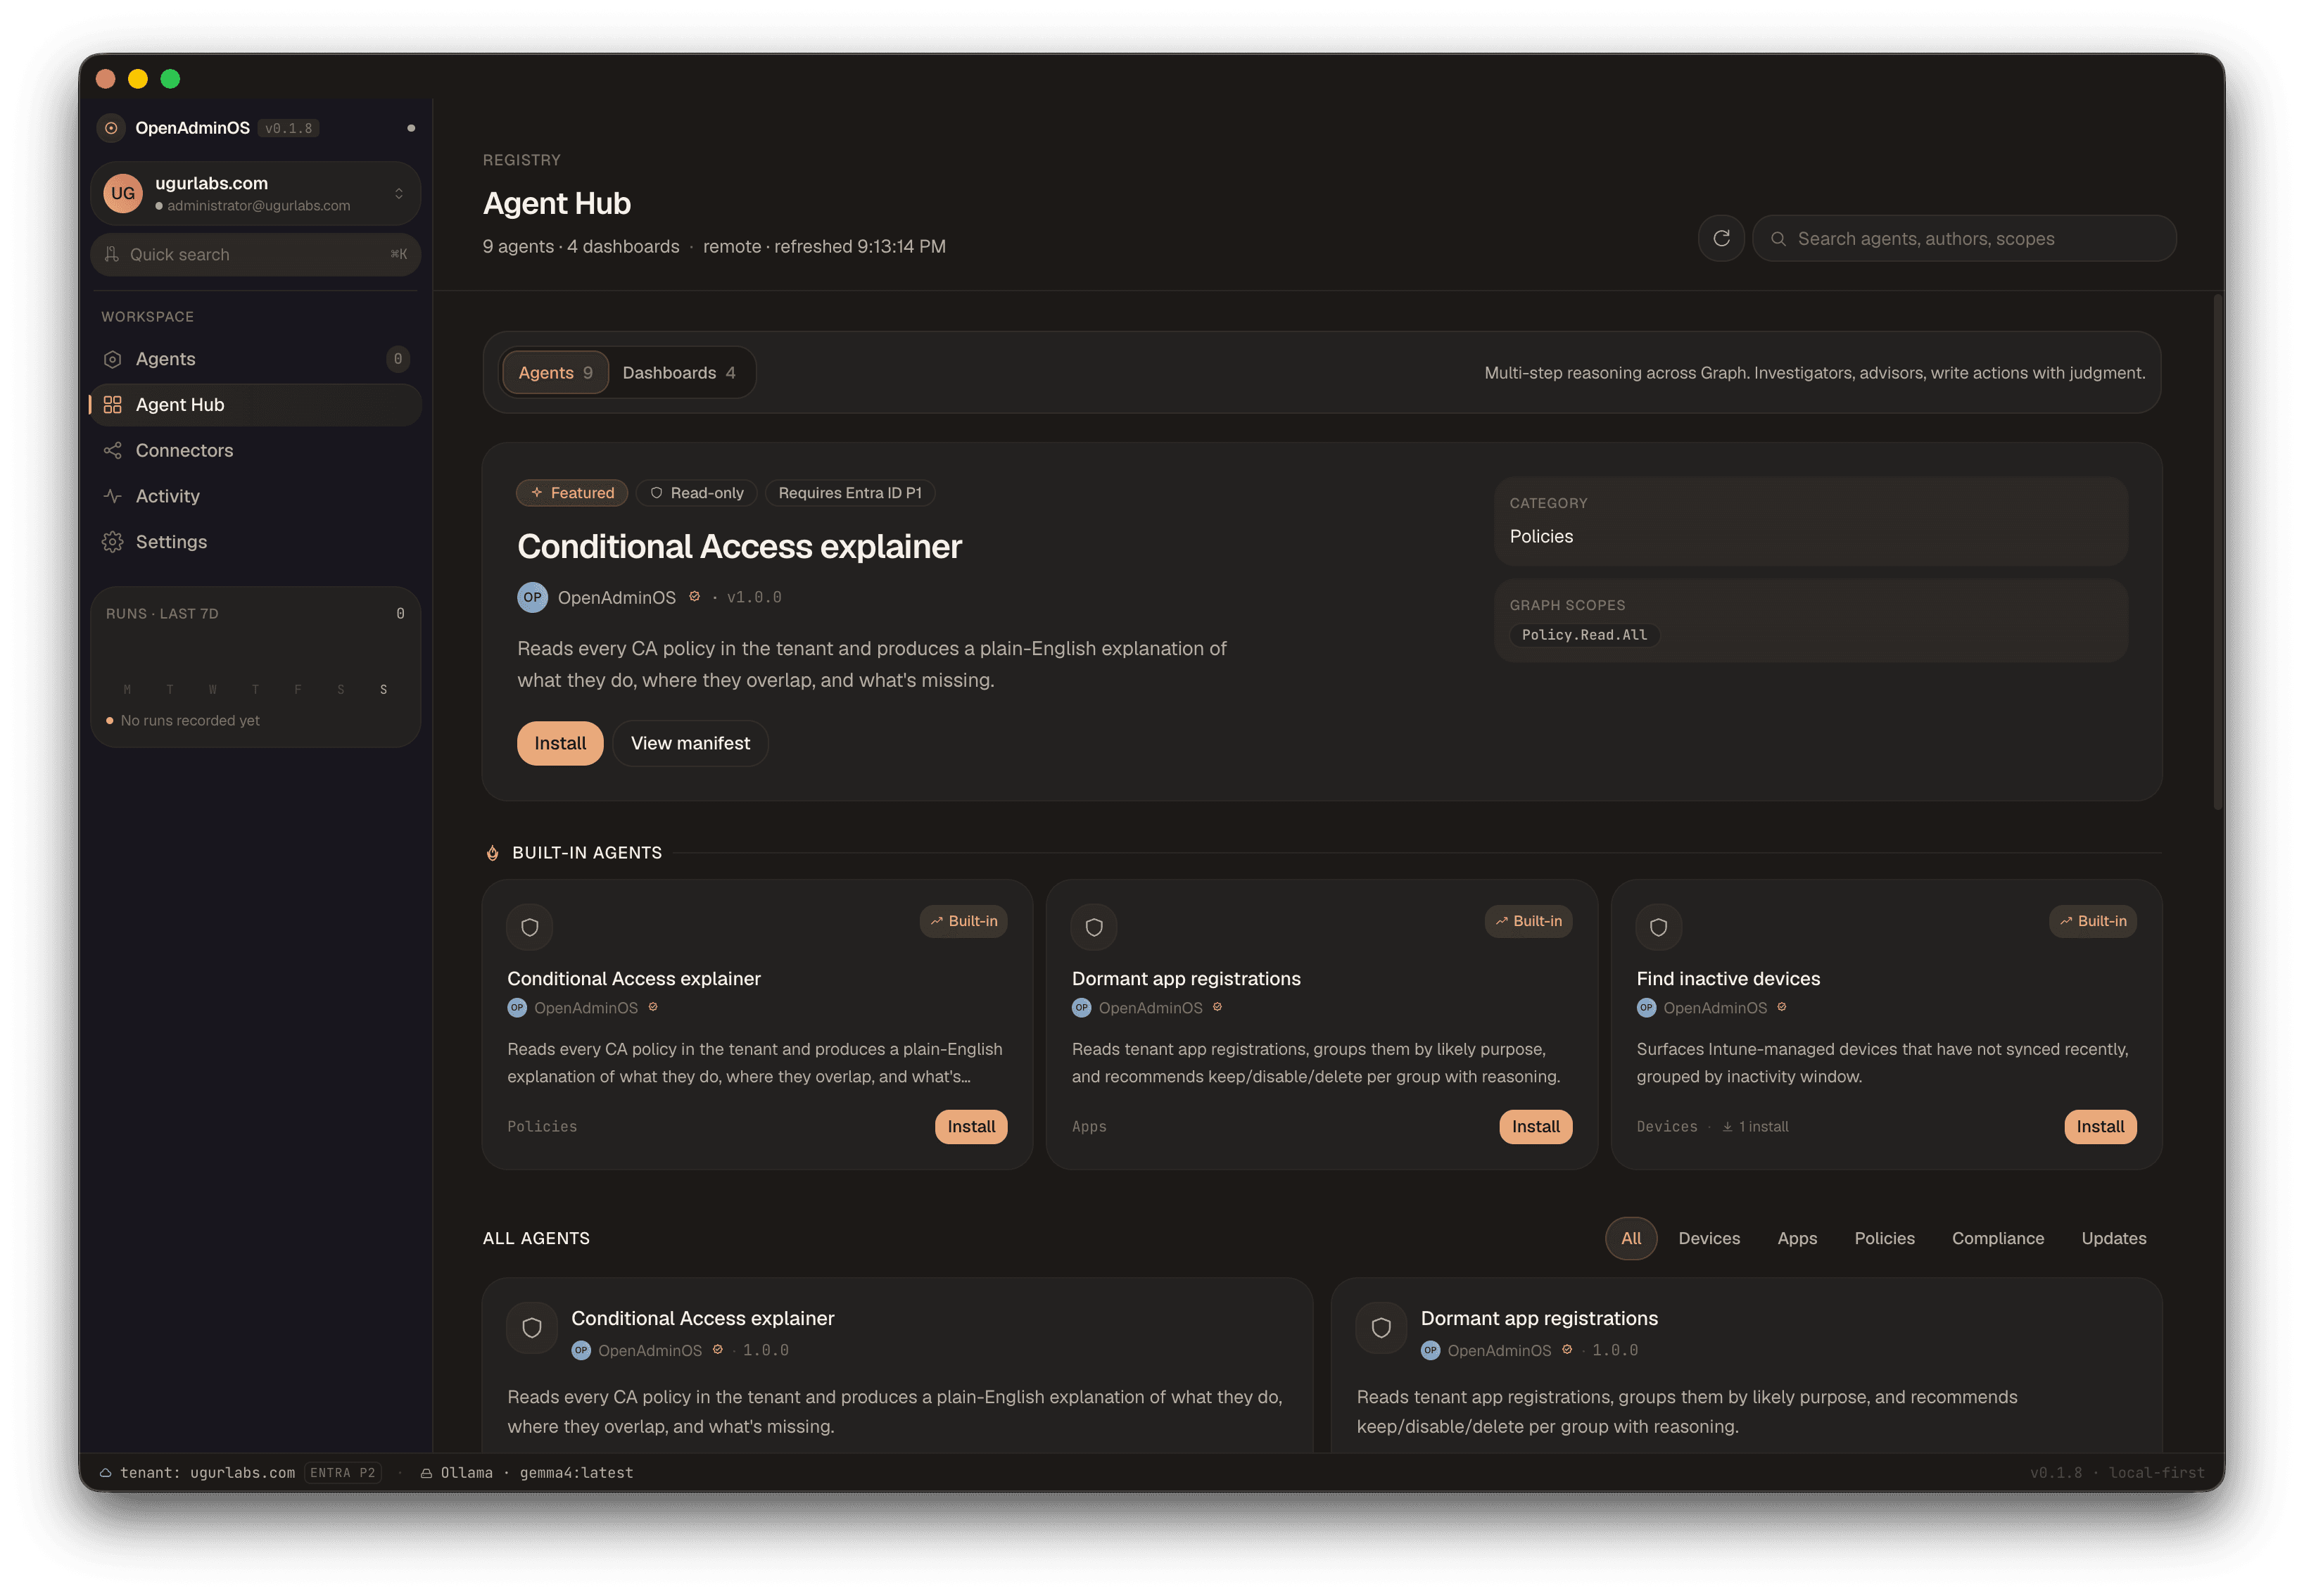Expand the ugurlabs.com tenant switcher chevrons
The width and height of the screenshot is (2304, 1596).
(x=399, y=193)
